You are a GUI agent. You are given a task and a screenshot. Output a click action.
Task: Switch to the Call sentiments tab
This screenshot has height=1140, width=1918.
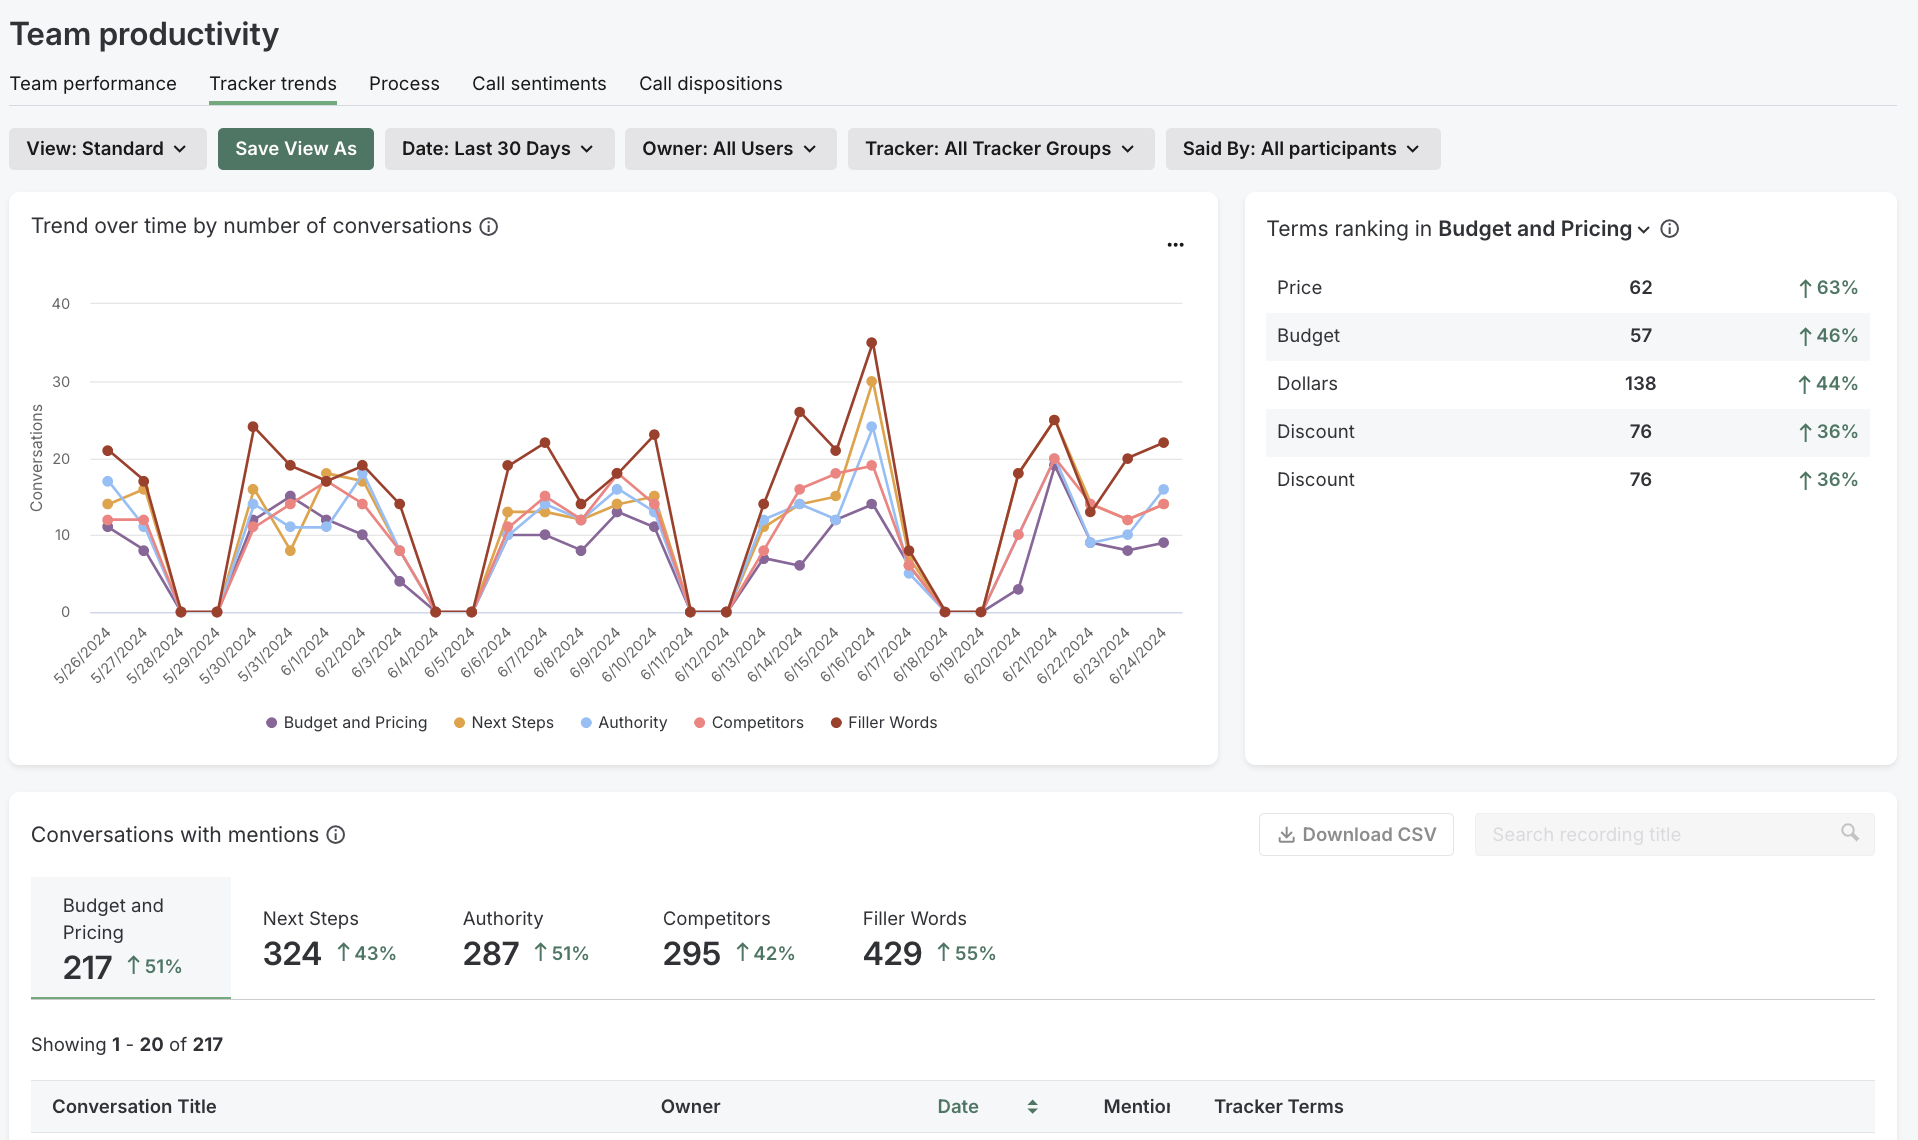[539, 83]
